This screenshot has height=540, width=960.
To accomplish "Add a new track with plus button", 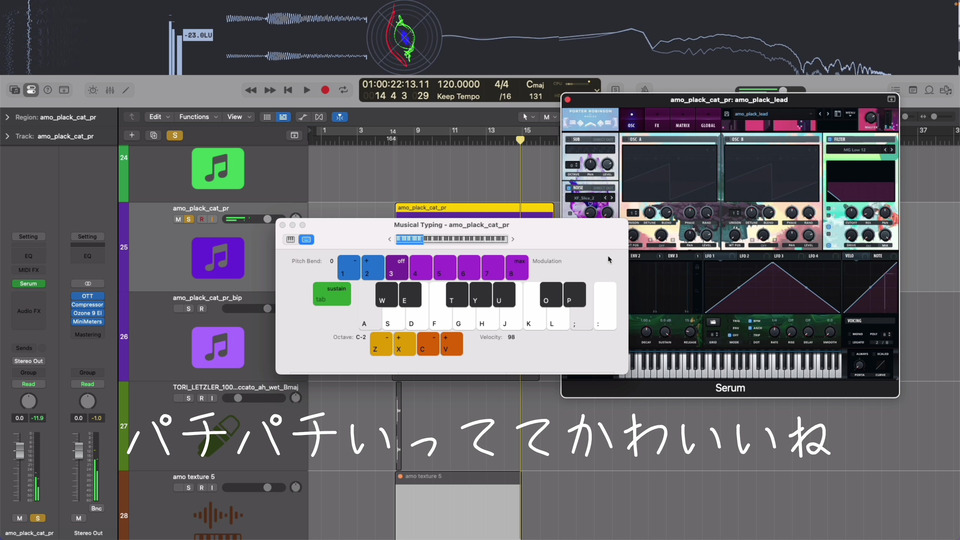I will (132, 135).
